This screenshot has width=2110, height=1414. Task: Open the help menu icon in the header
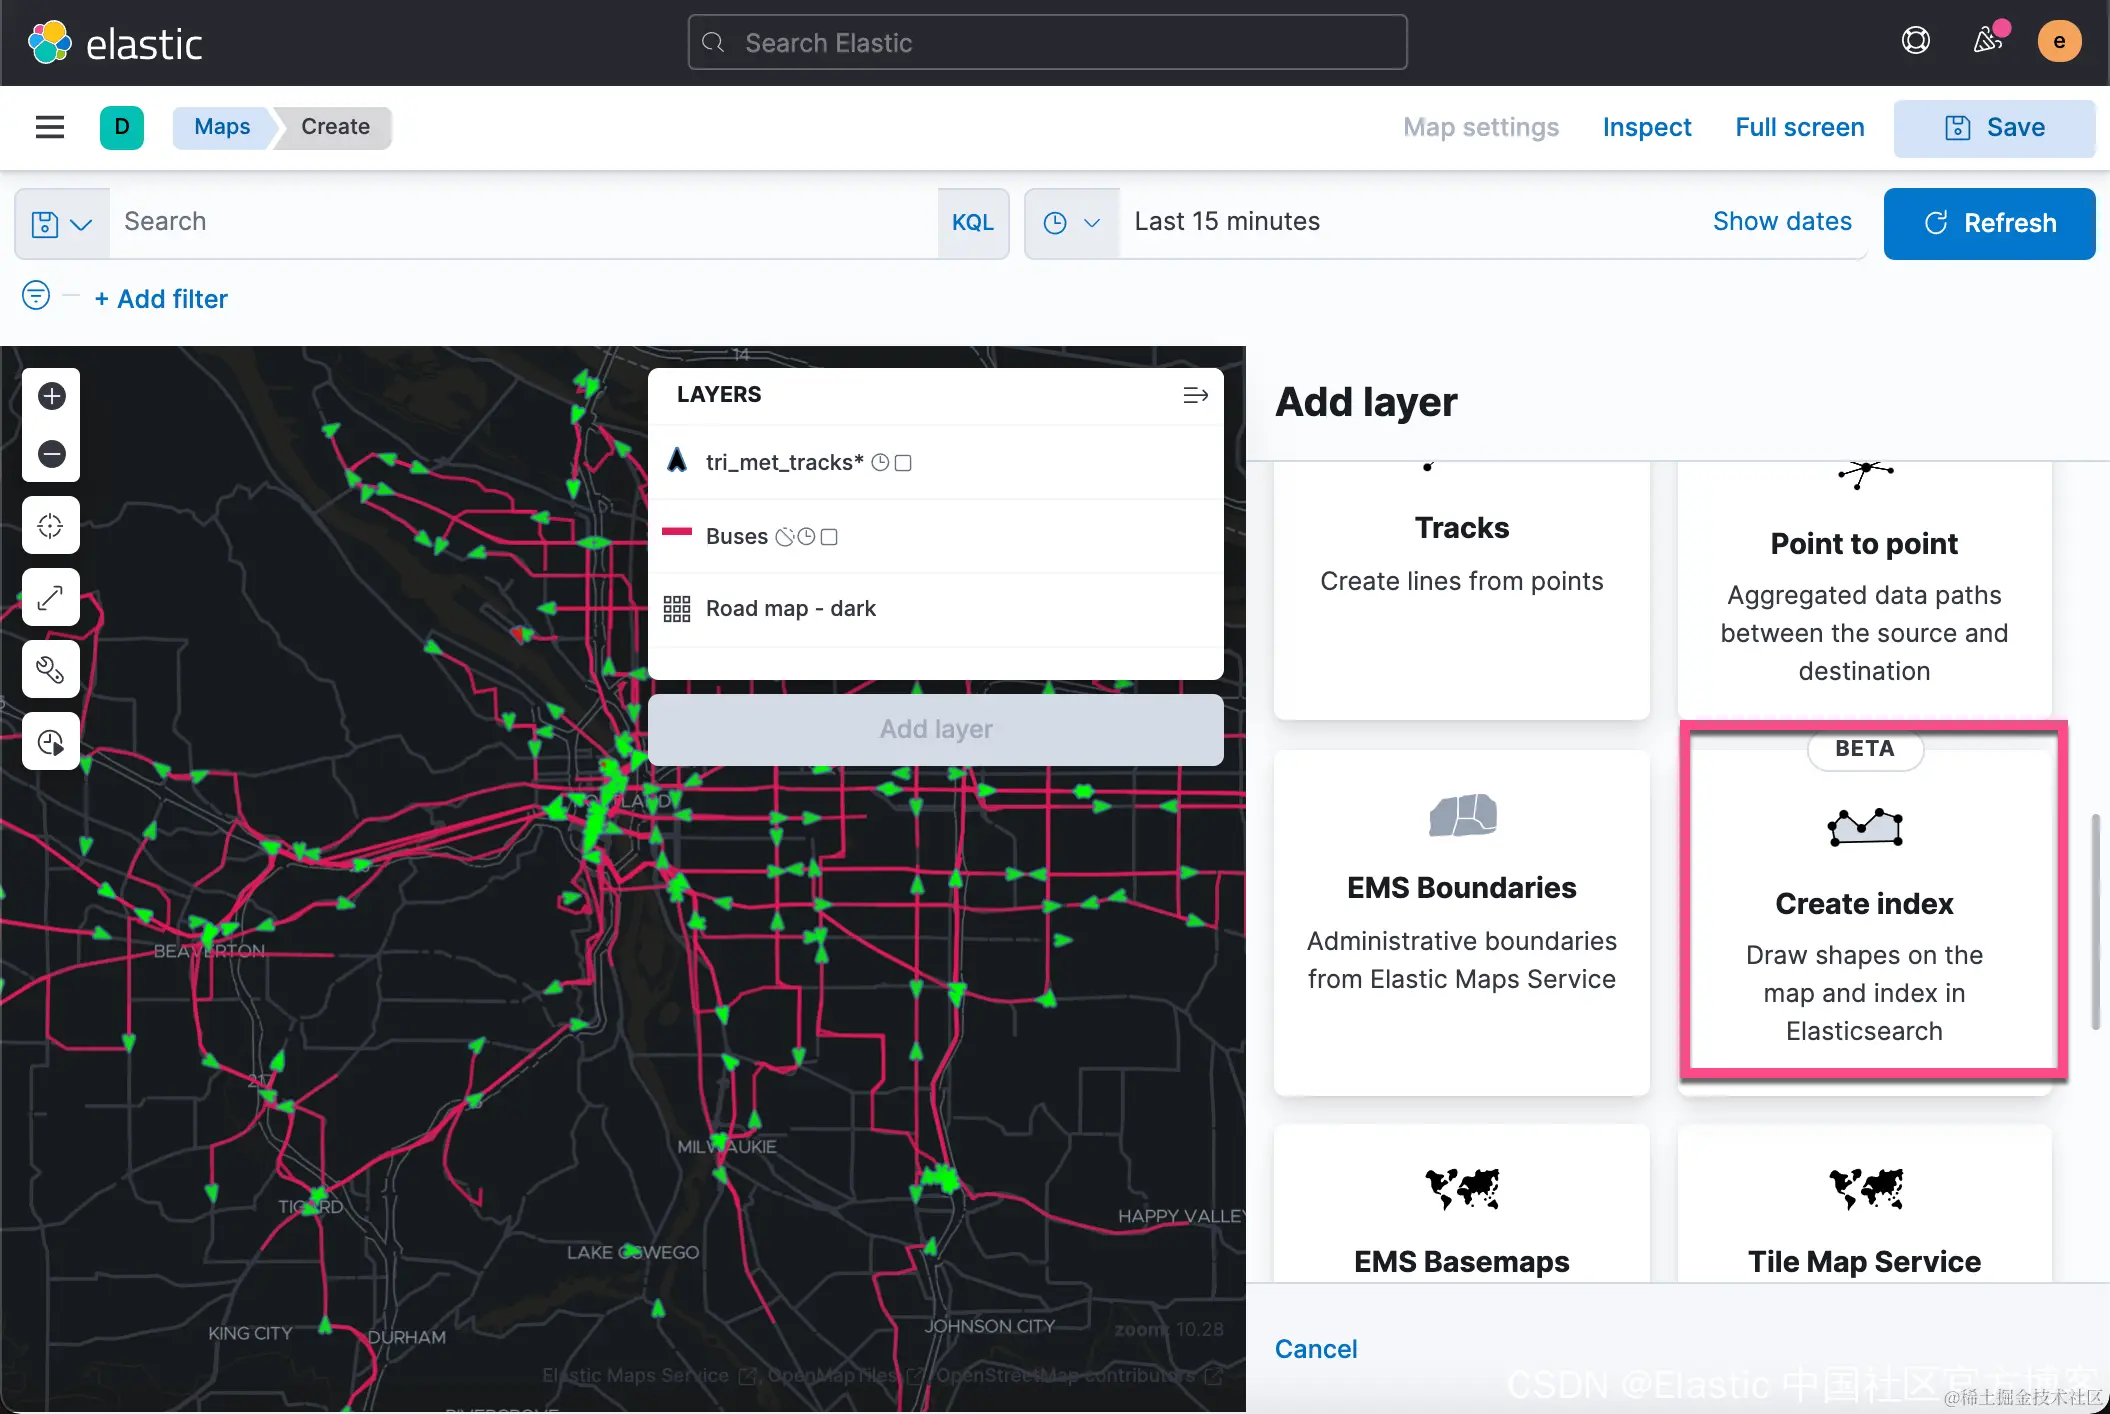click(1915, 41)
